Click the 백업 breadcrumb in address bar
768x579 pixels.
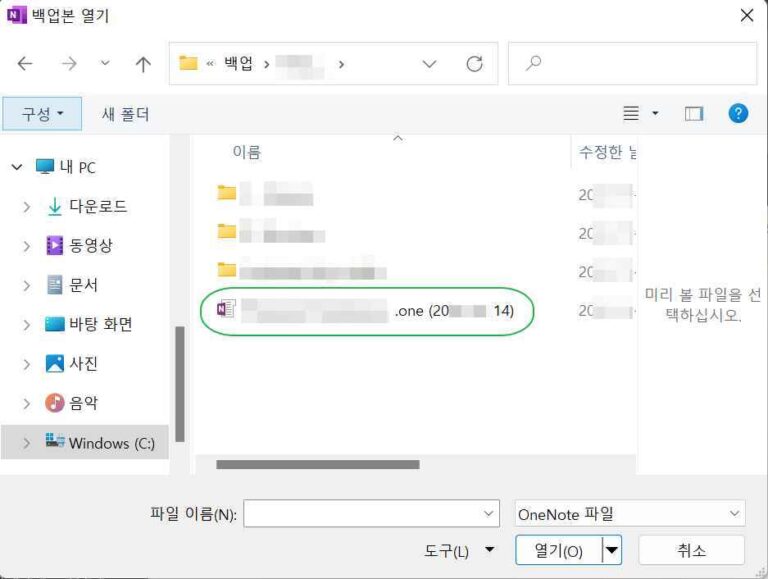click(239, 64)
